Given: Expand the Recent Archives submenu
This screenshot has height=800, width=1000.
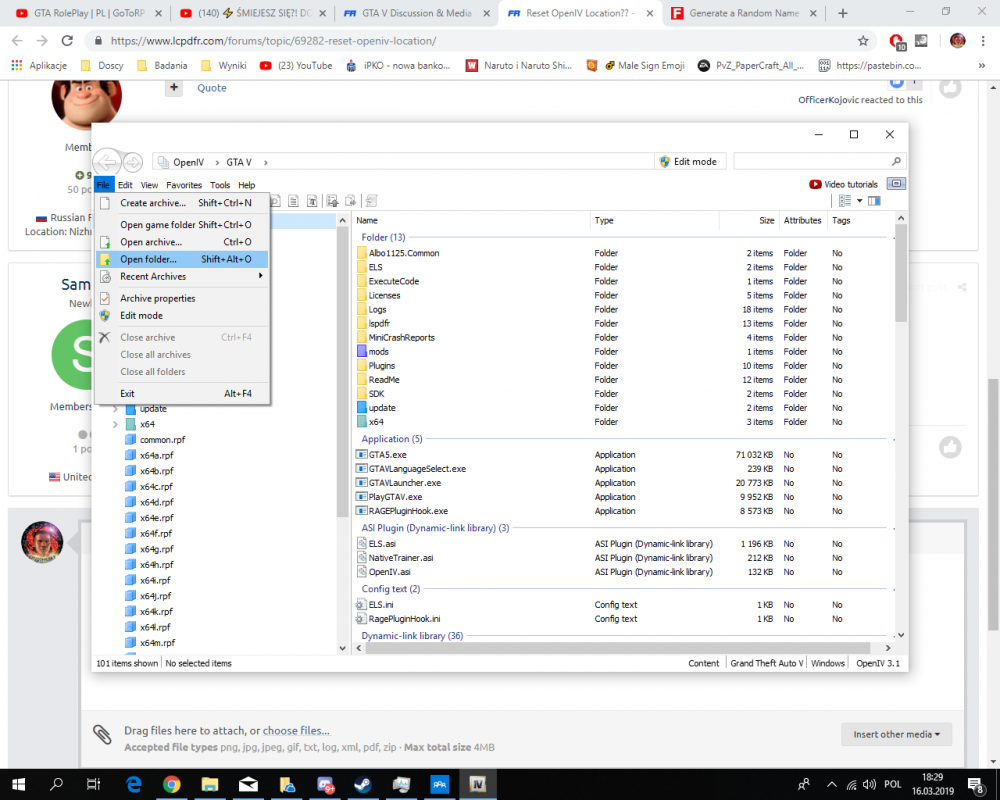Looking at the screenshot, I should point(182,276).
